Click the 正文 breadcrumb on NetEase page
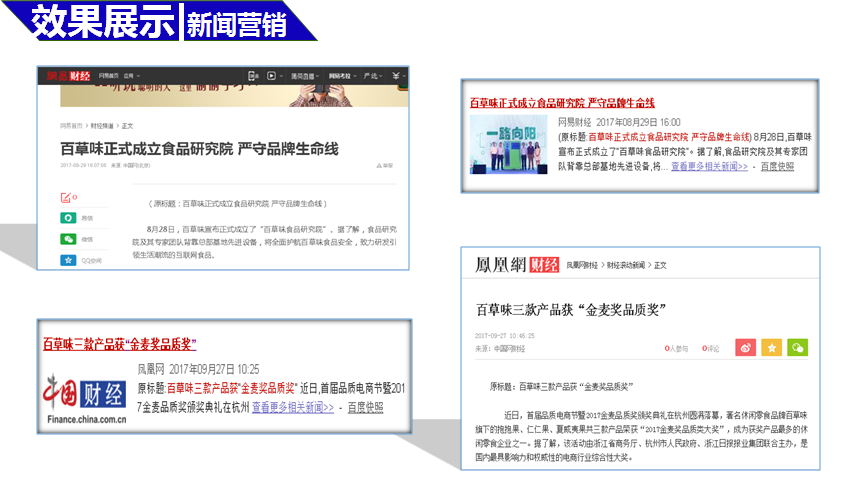Screen dimensions: 852x480 tap(127, 126)
